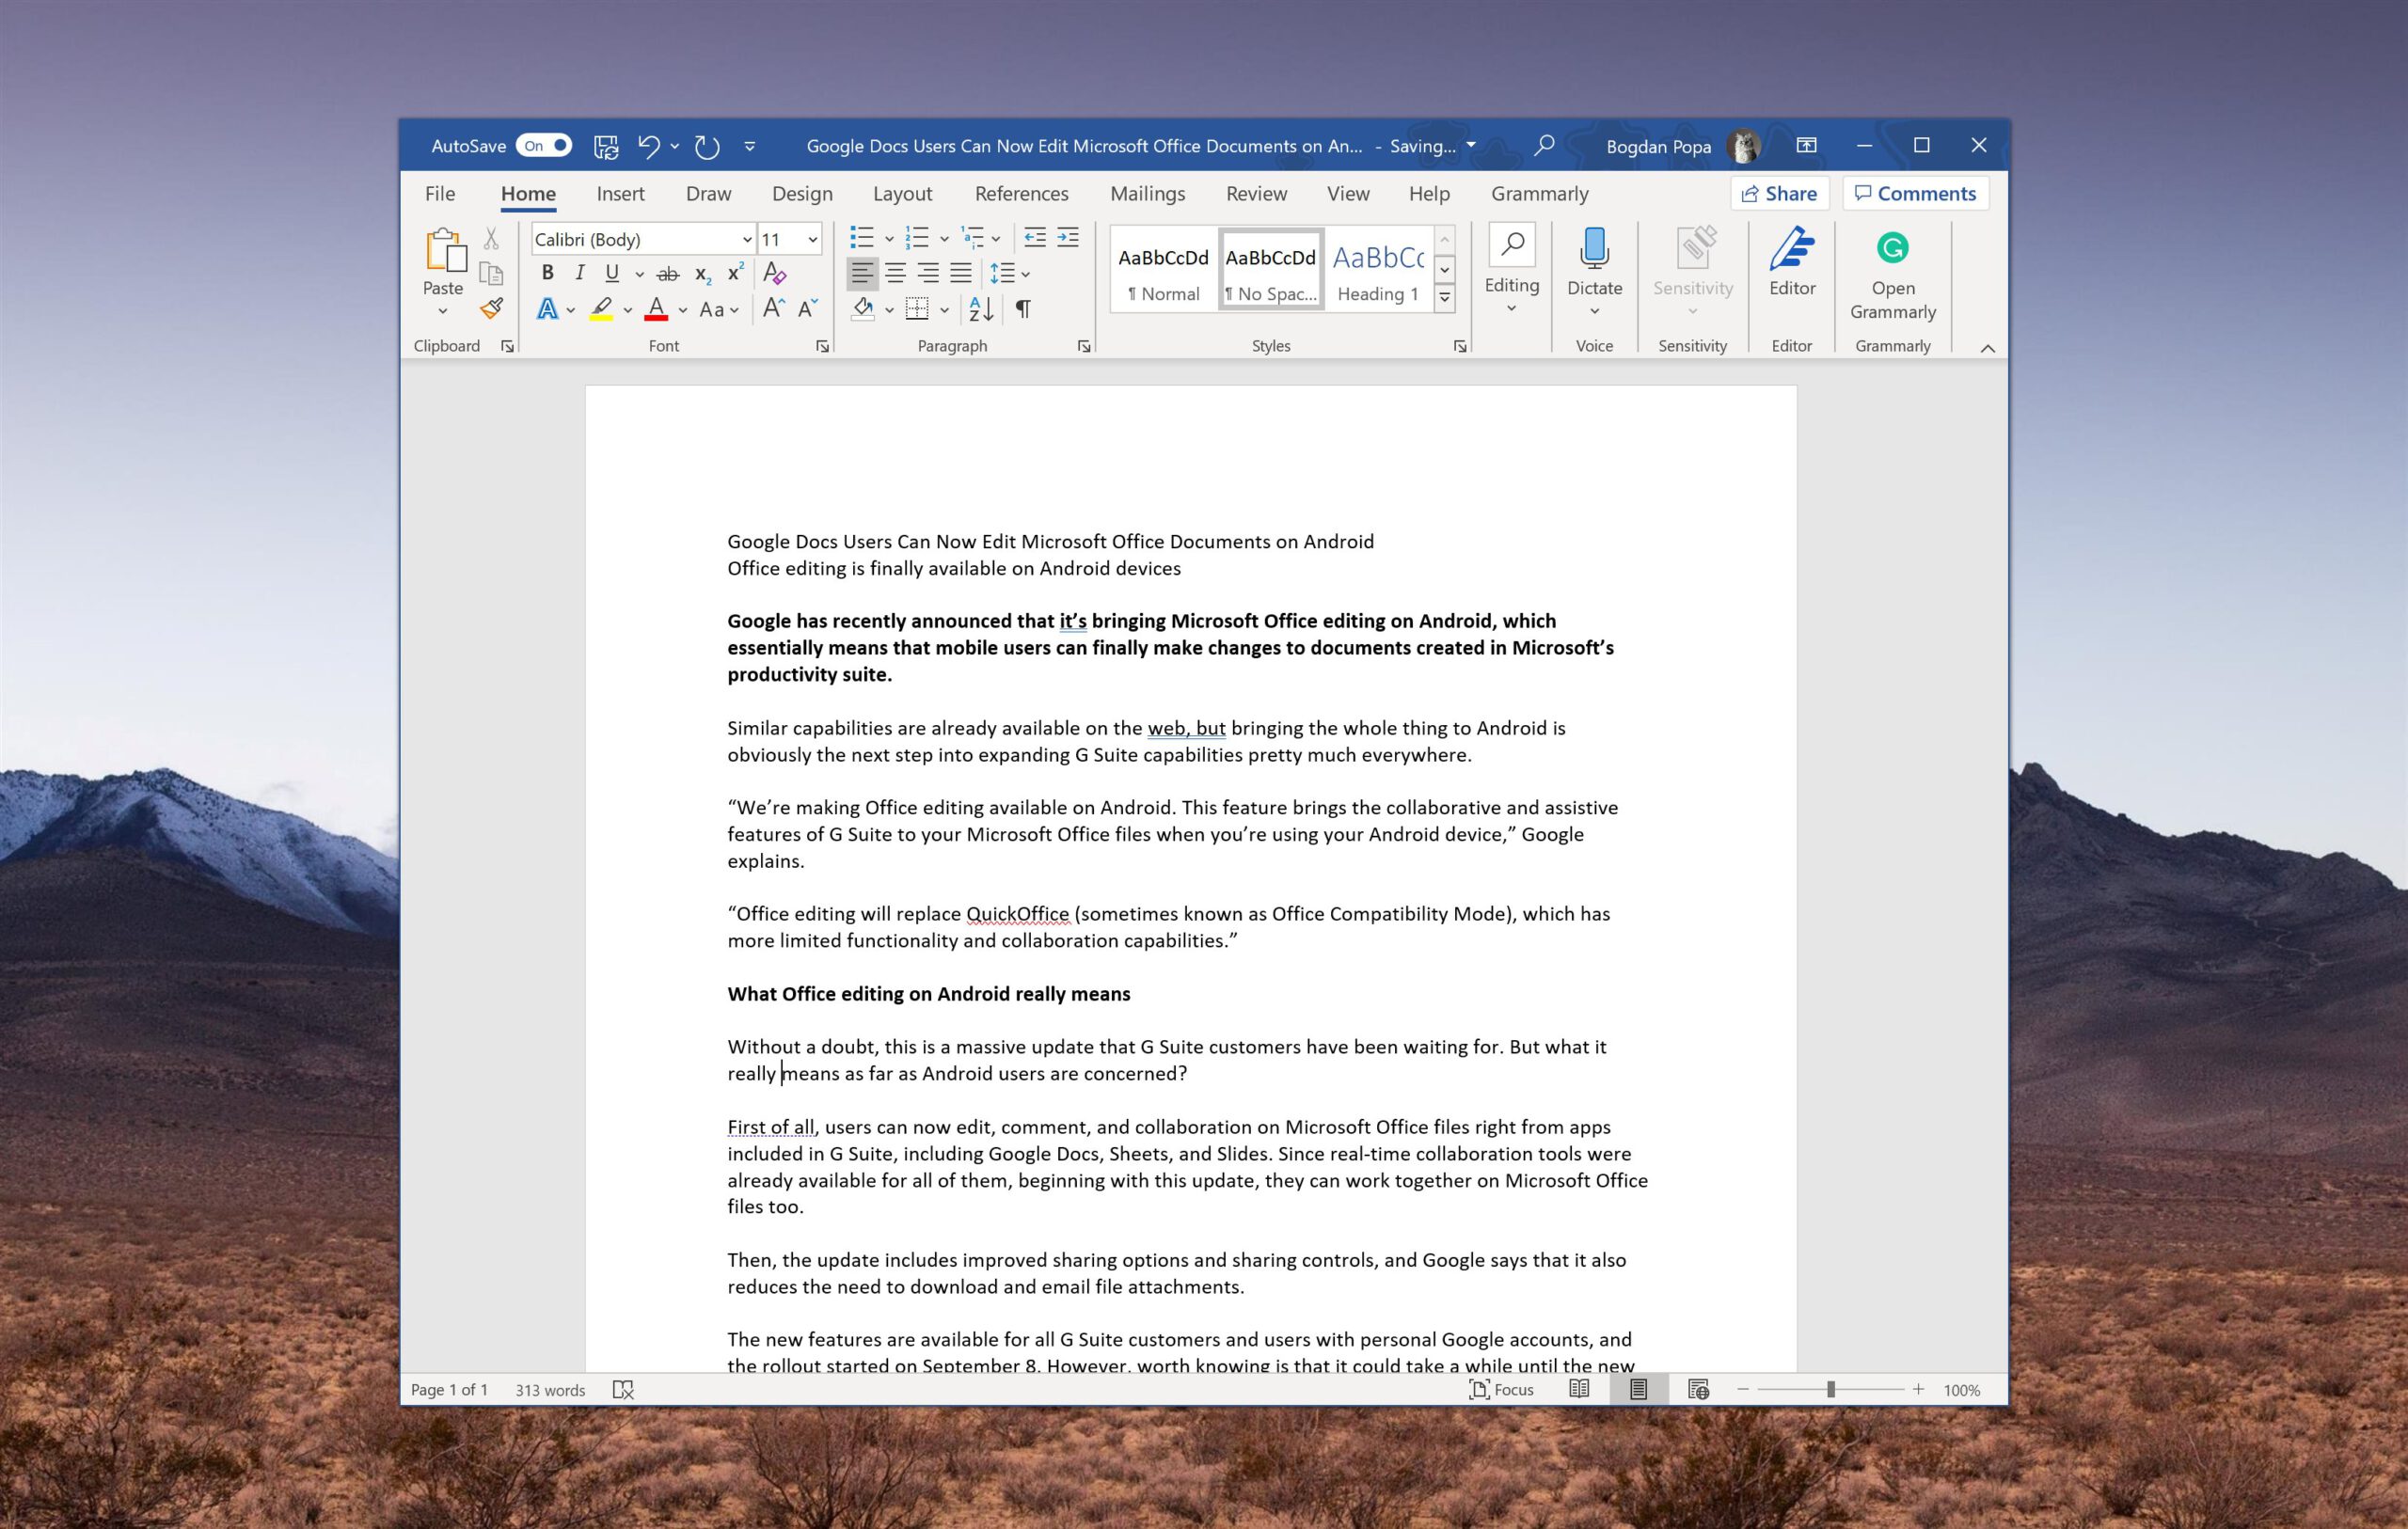The width and height of the screenshot is (2408, 1529).
Task: Adjust the zoom slider
Action: click(x=1830, y=1389)
